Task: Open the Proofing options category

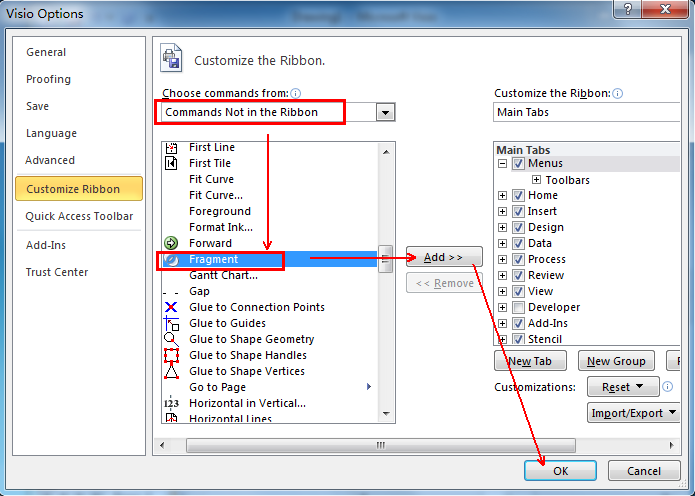Action: [x=48, y=79]
